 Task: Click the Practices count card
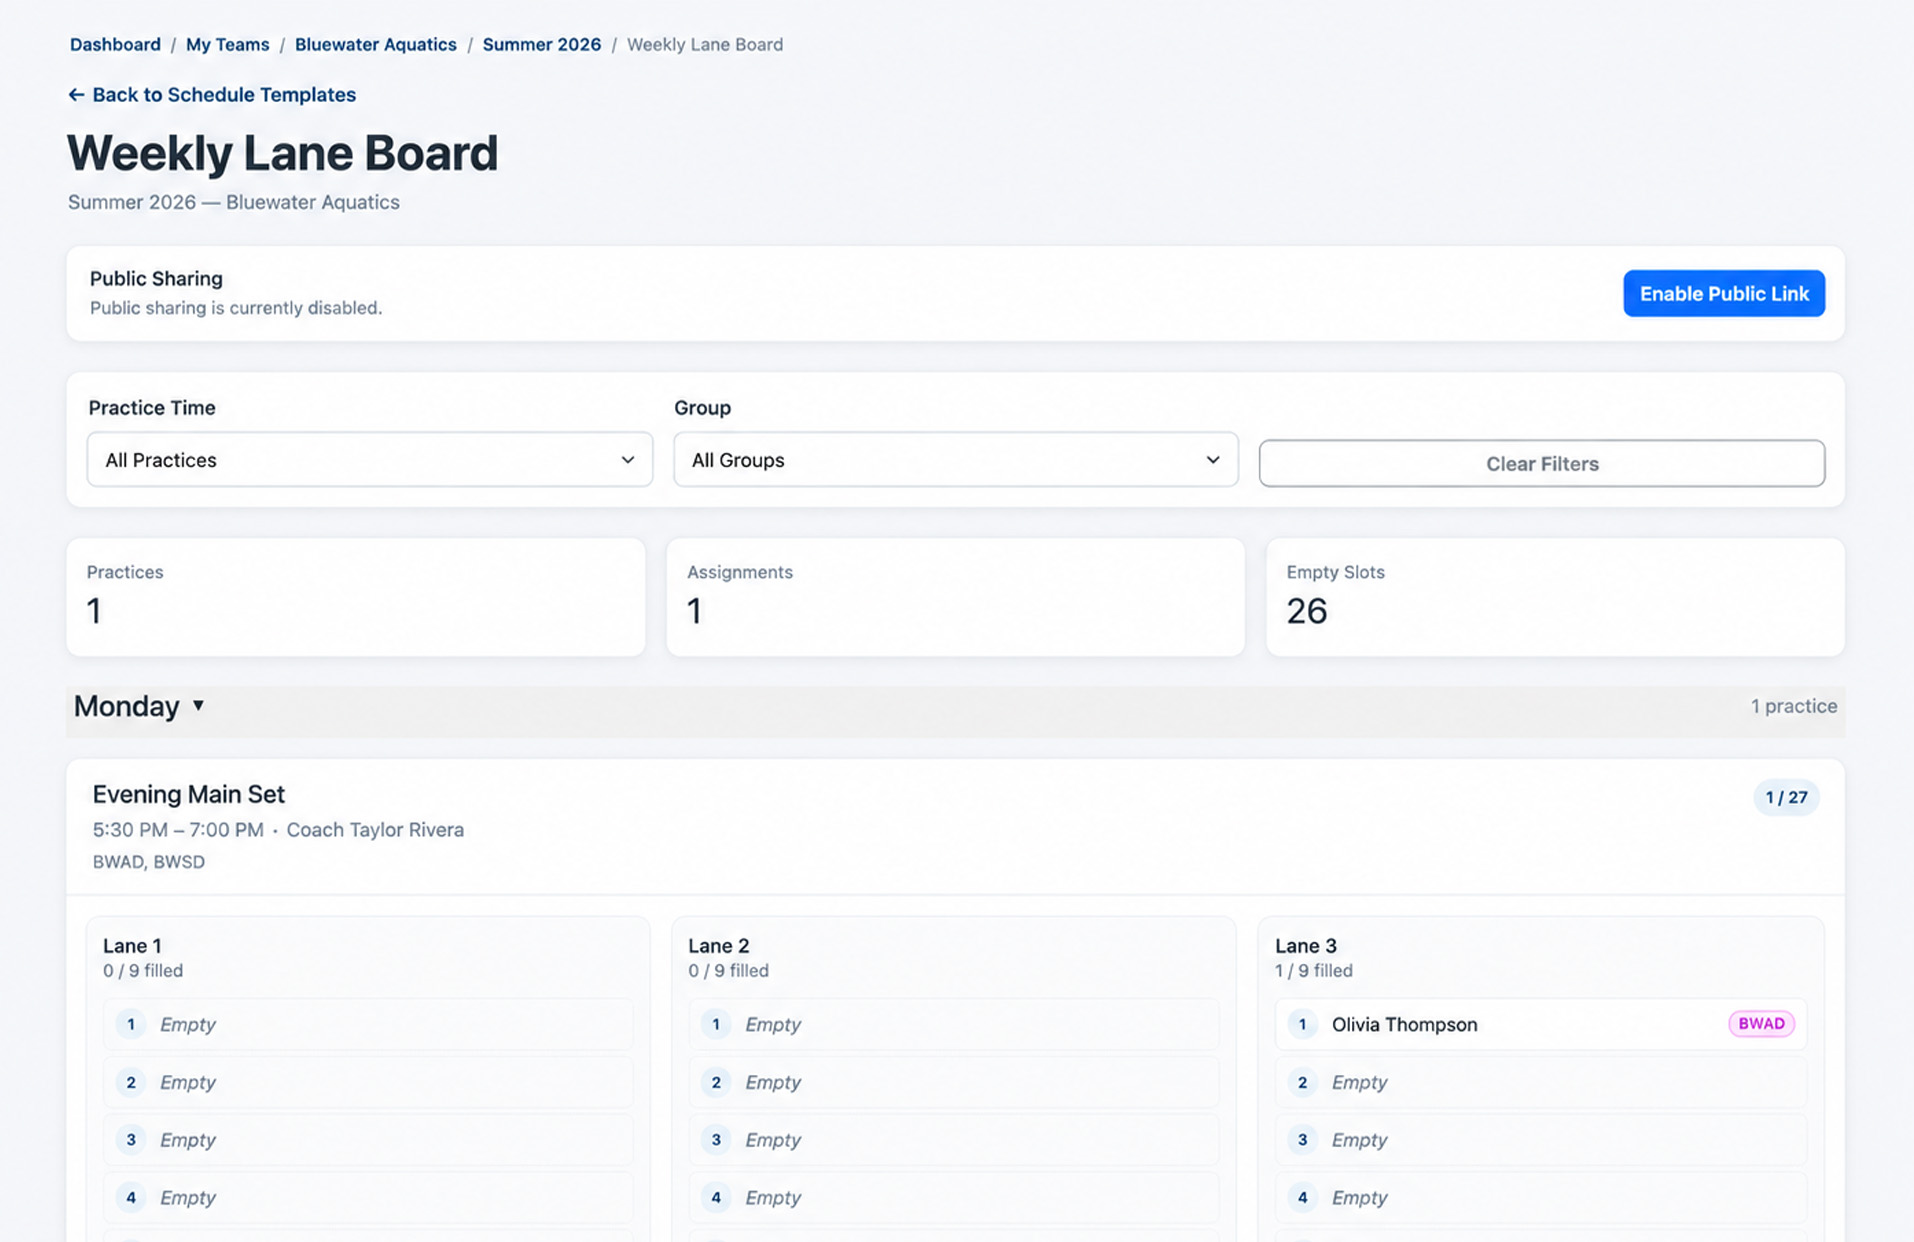(x=356, y=597)
